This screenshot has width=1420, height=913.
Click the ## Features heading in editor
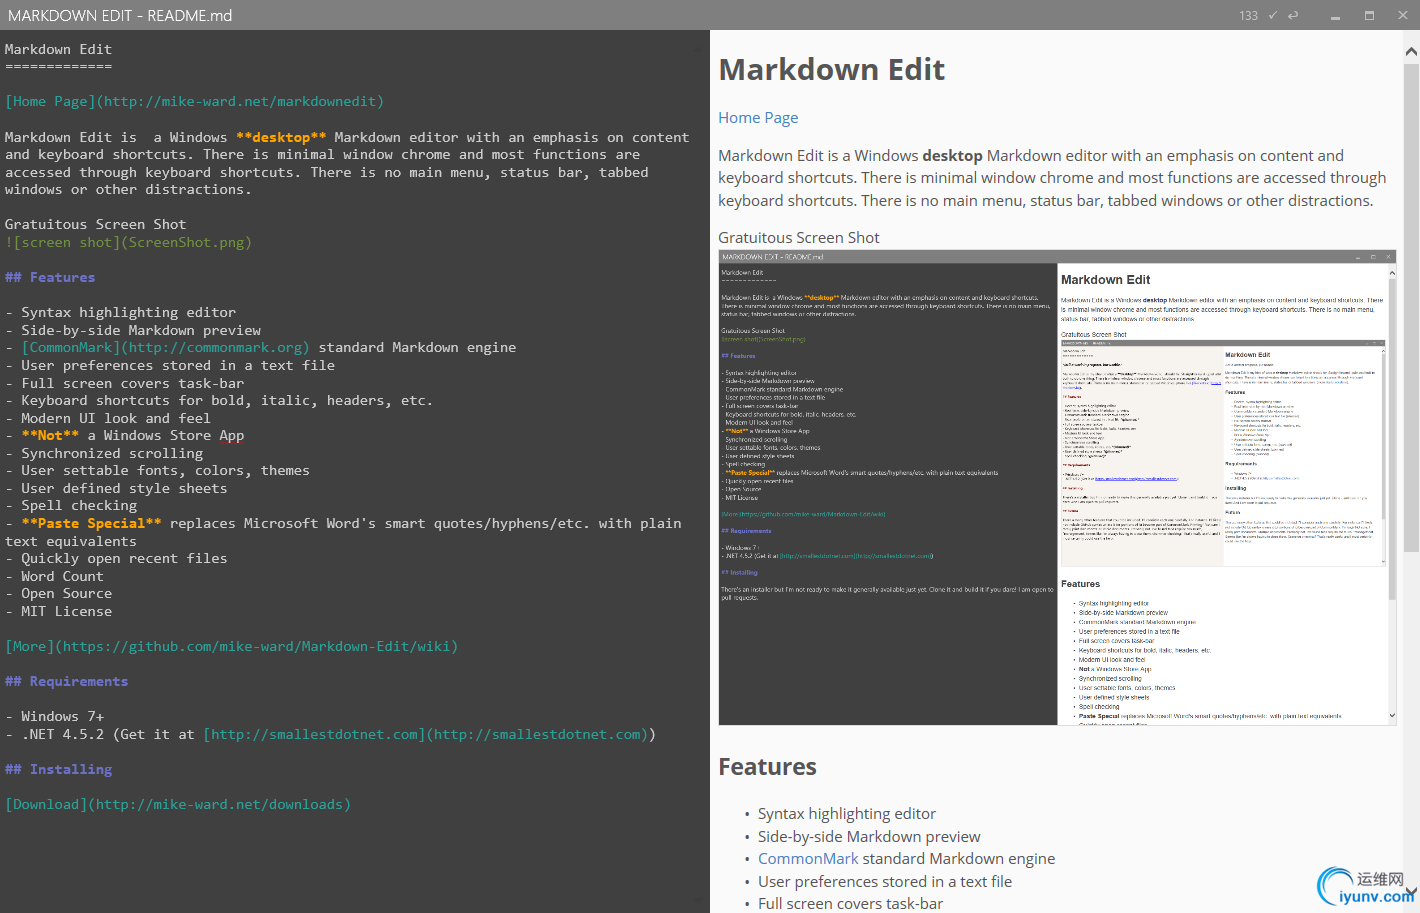[x=50, y=277]
